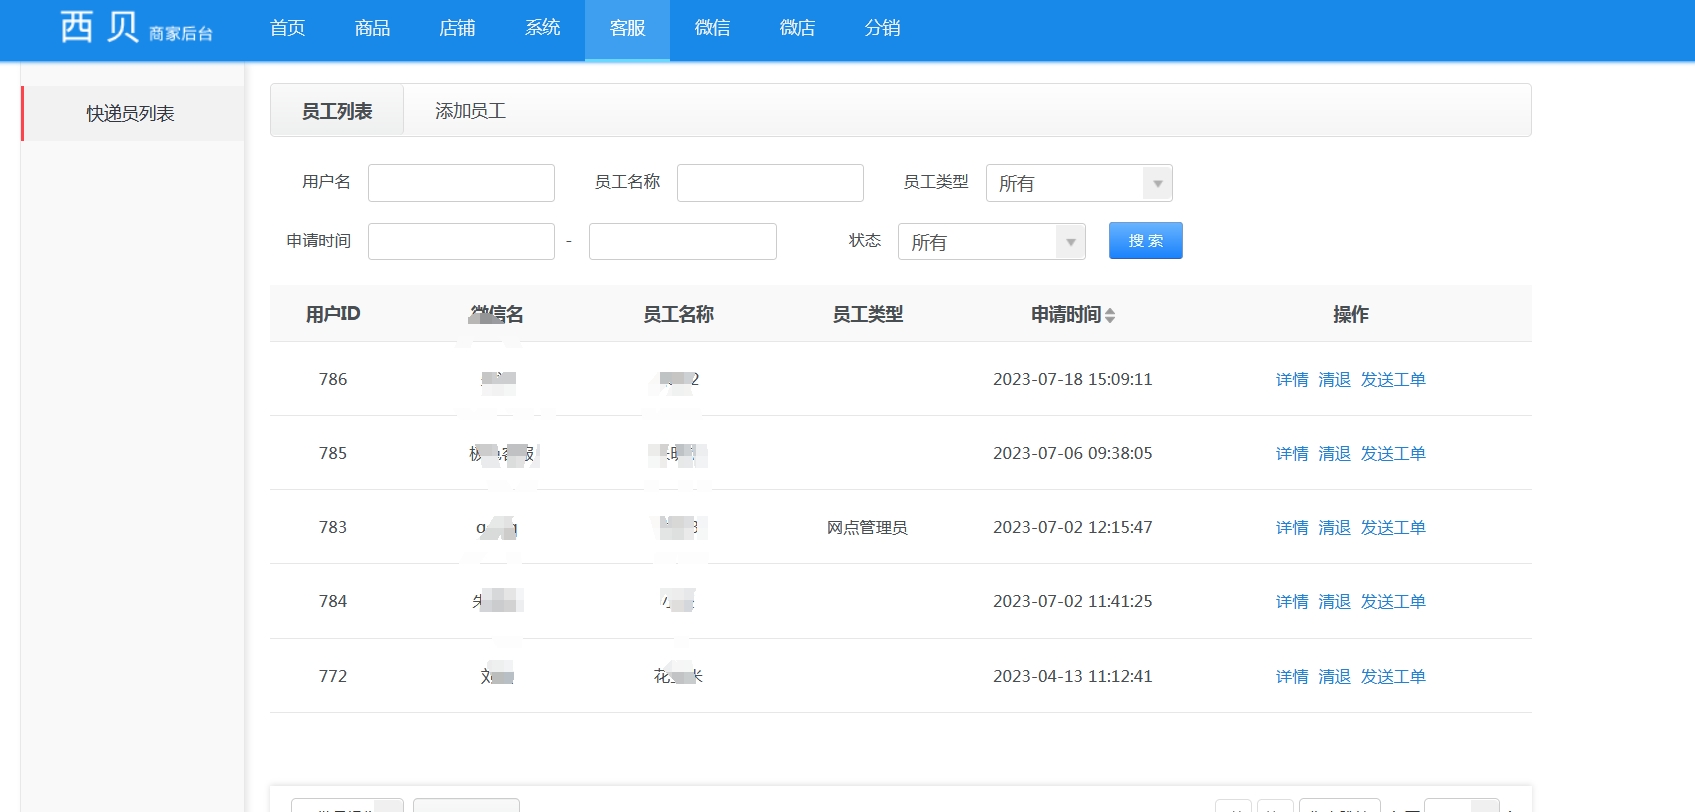Switch to the 添加员工 tab
The image size is (1695, 812).
[x=470, y=111]
